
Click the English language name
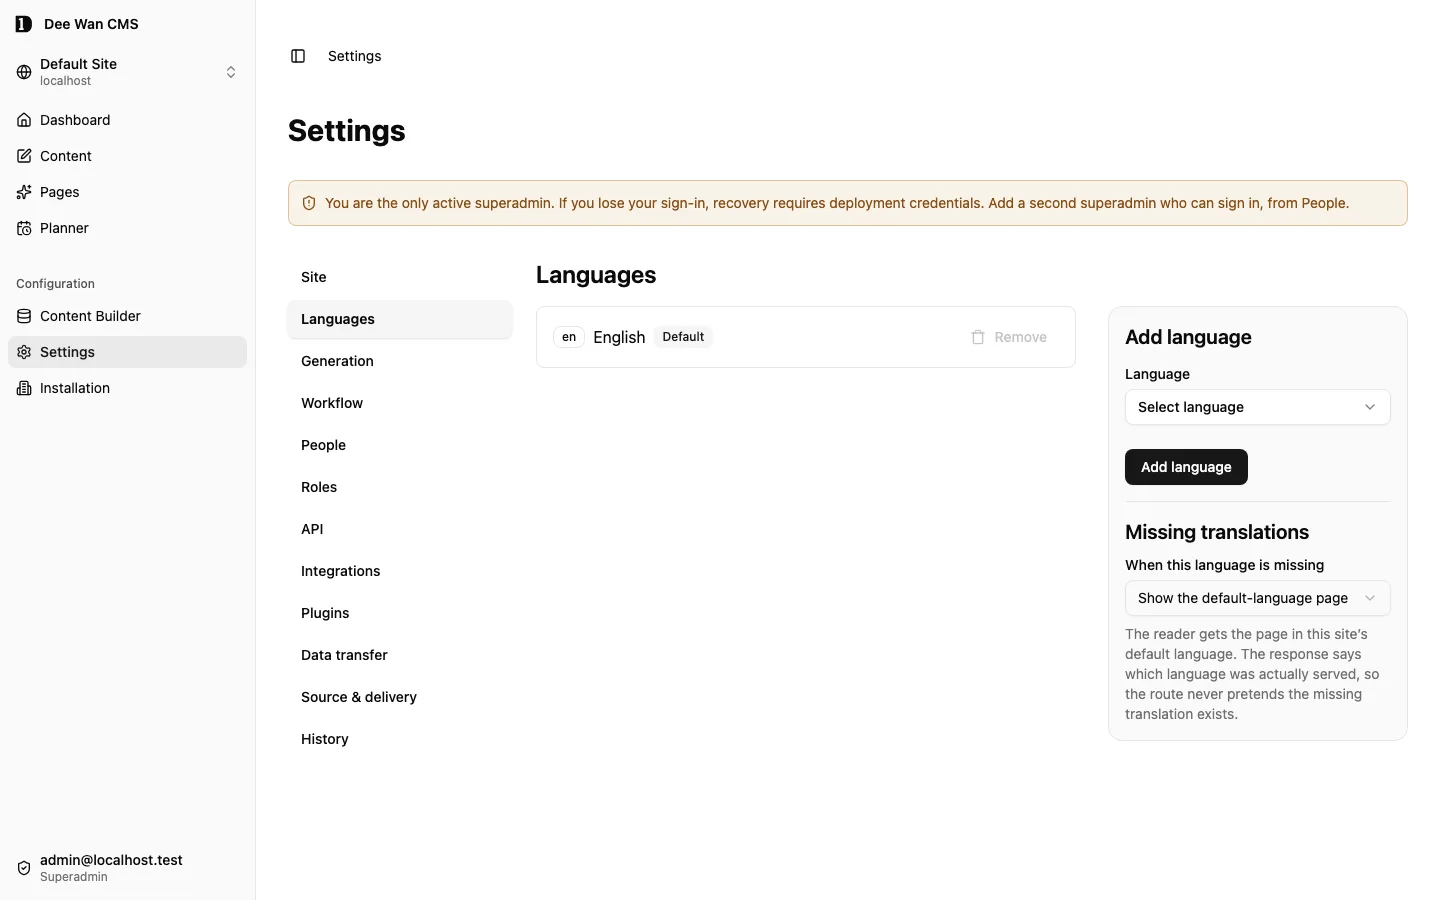(619, 337)
